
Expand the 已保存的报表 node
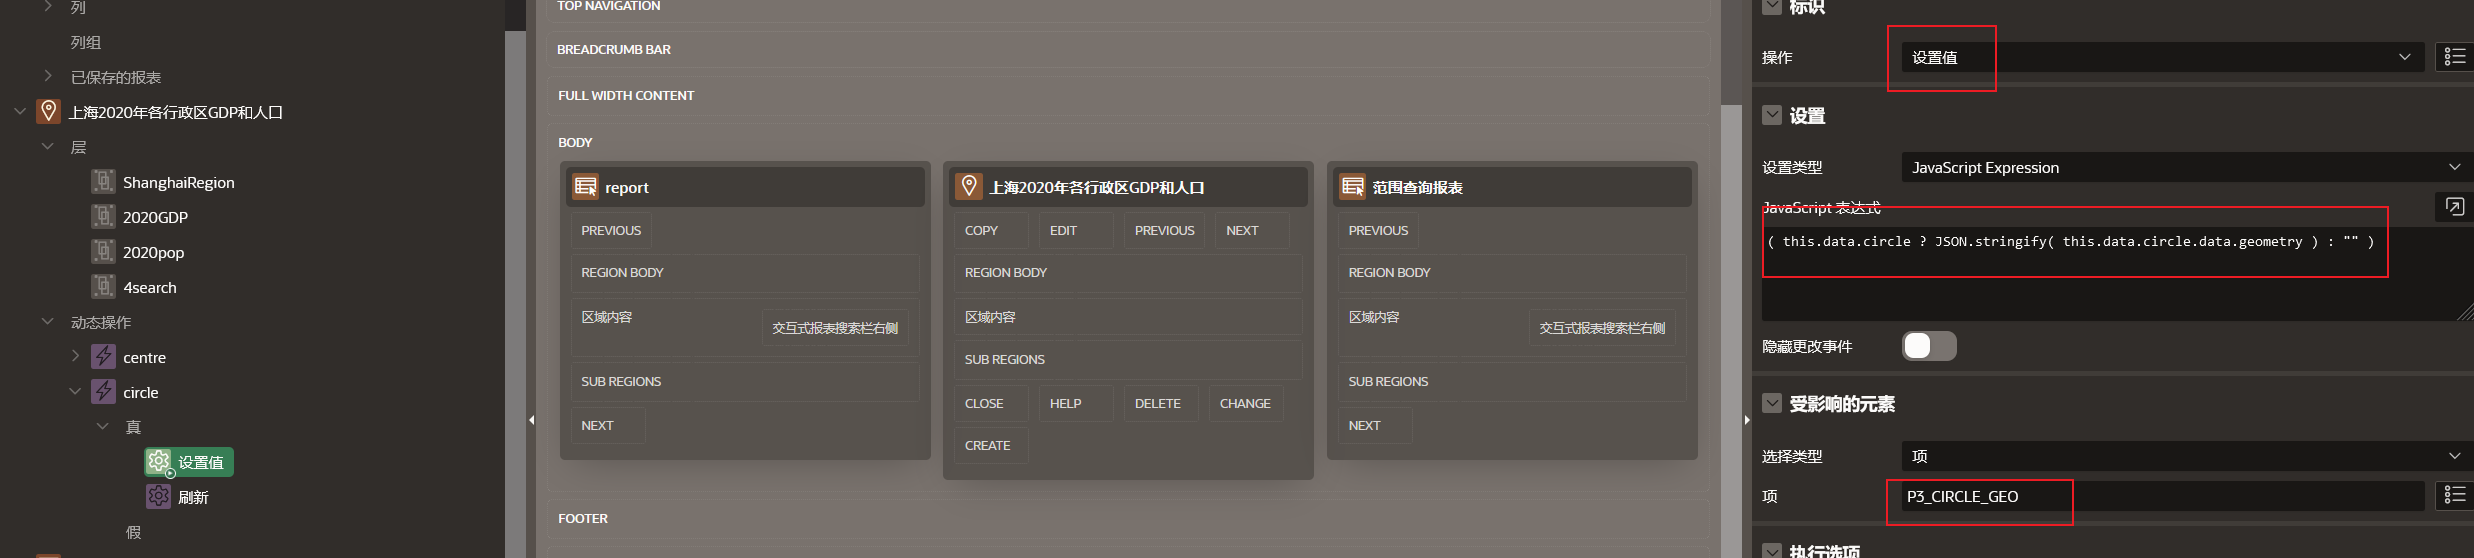(47, 76)
